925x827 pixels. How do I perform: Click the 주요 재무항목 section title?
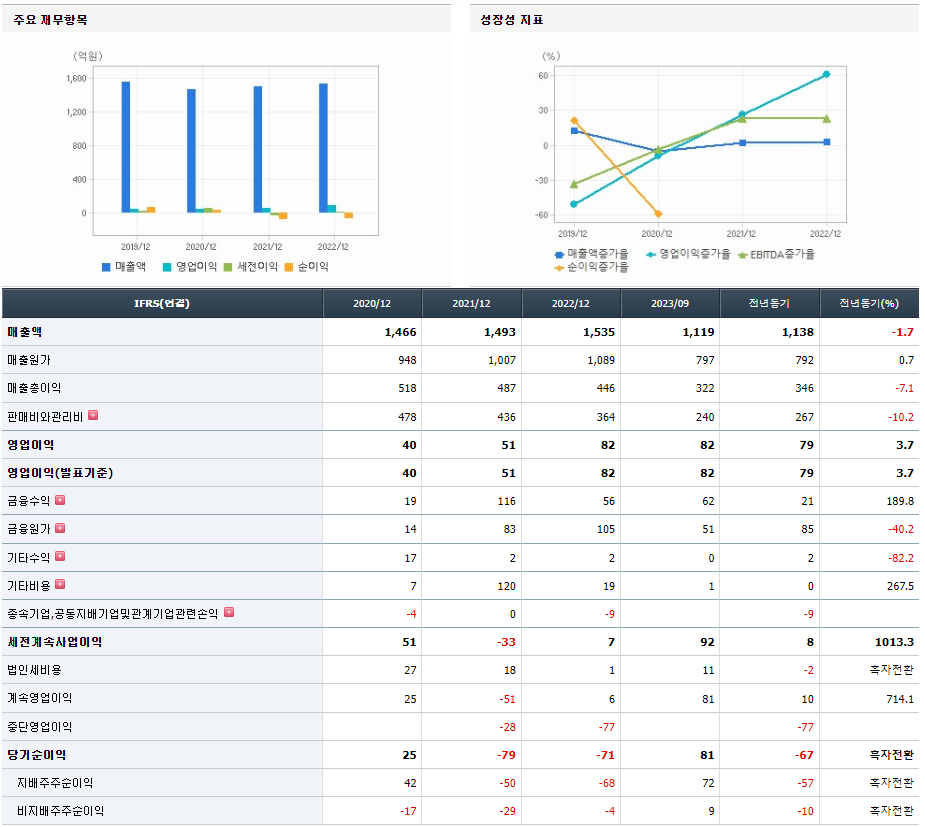(51, 20)
